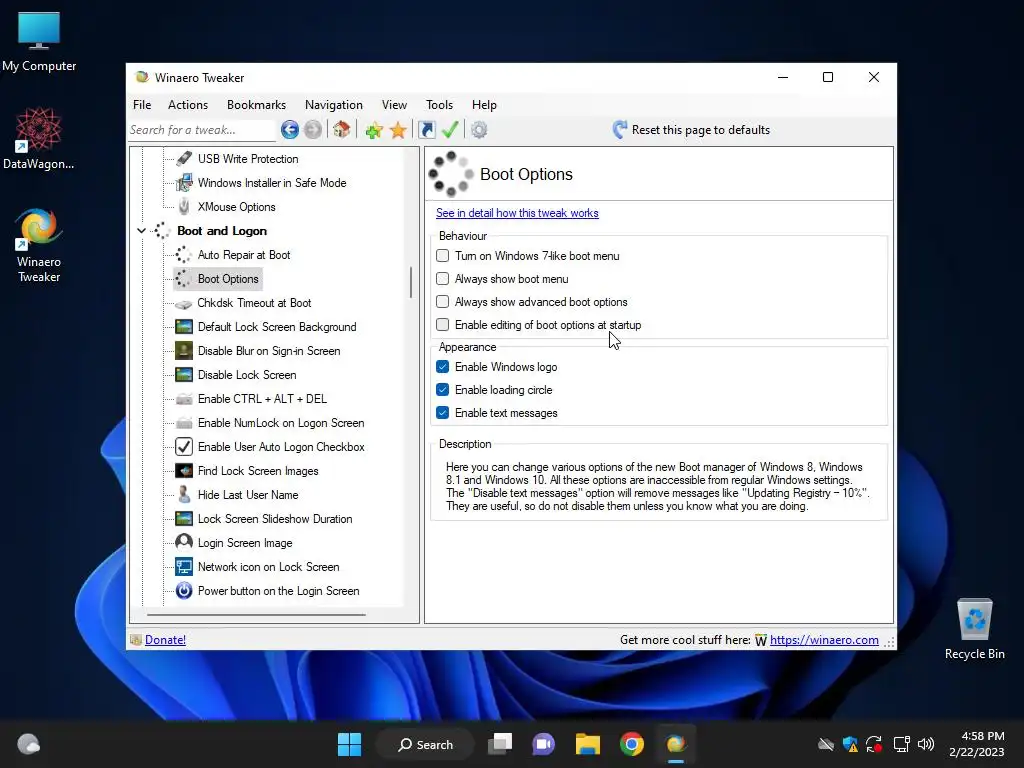The width and height of the screenshot is (1024, 768).
Task: Click the Find Lock Screen Images icon
Action: pyautogui.click(x=184, y=471)
